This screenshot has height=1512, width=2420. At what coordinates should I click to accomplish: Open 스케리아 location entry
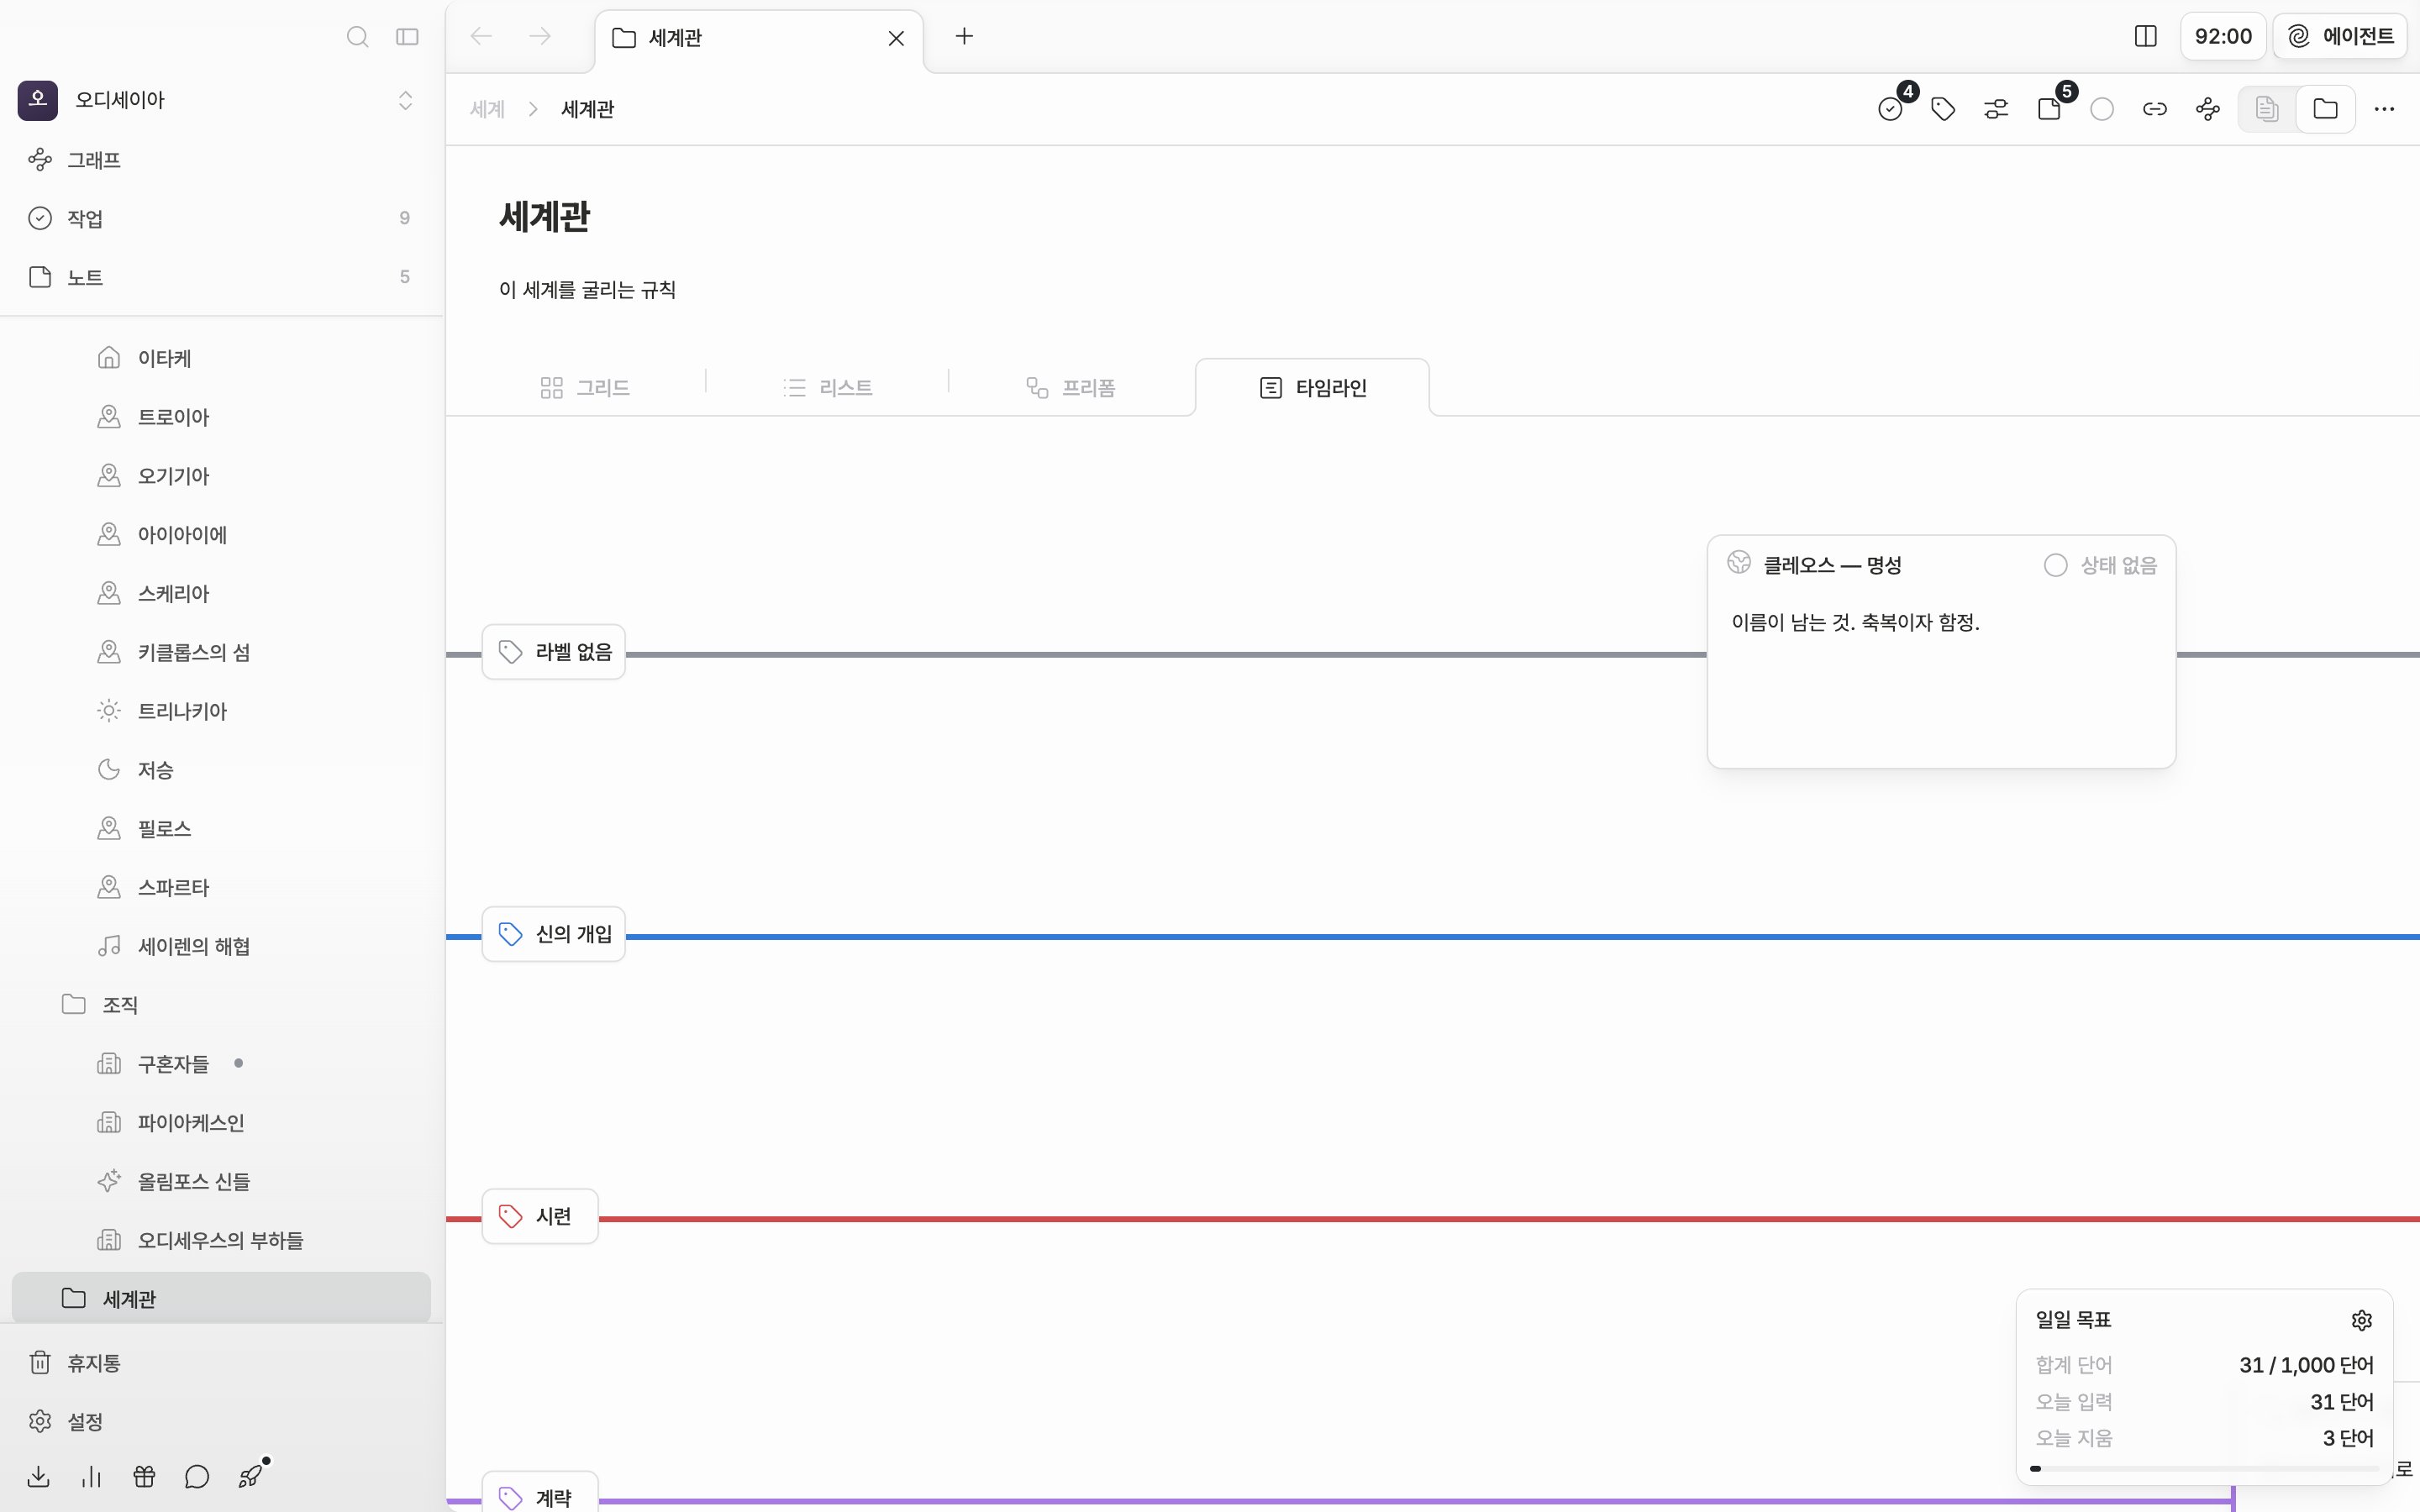pyautogui.click(x=221, y=594)
